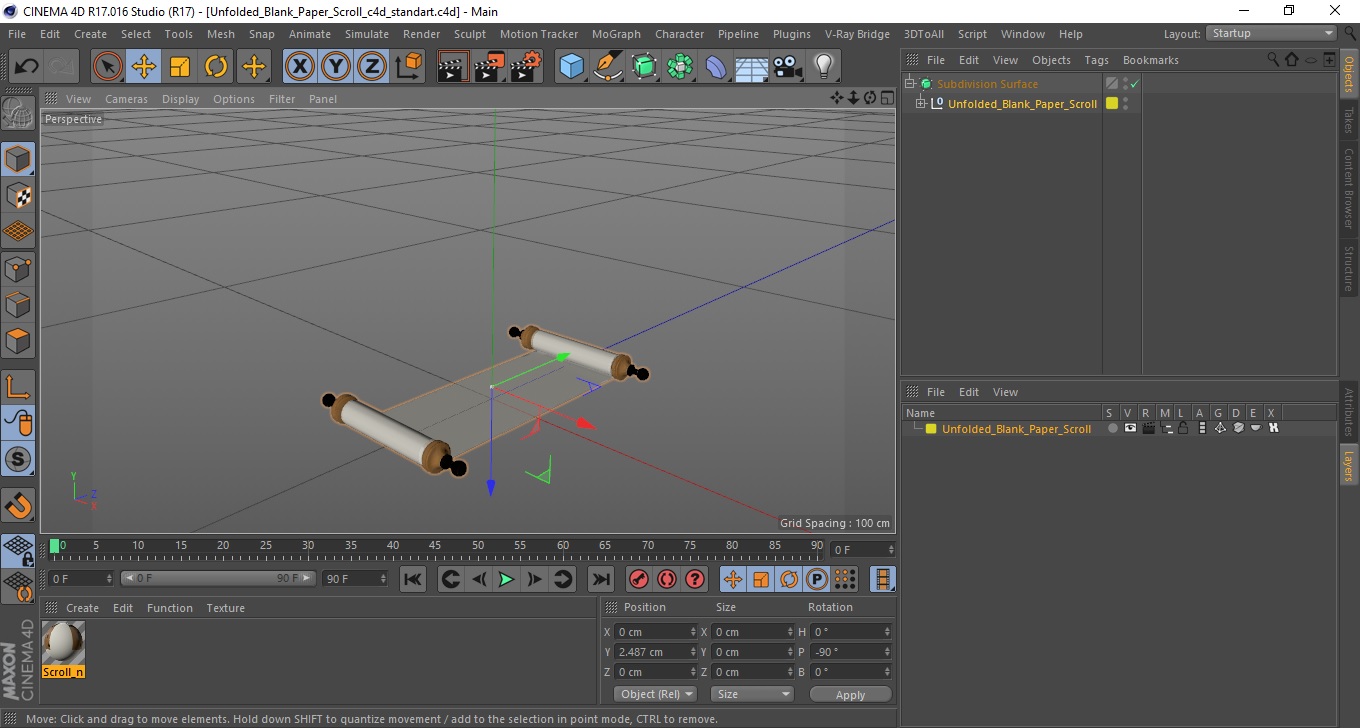Toggle Autokeying button
The height and width of the screenshot is (728, 1360).
pos(667,579)
